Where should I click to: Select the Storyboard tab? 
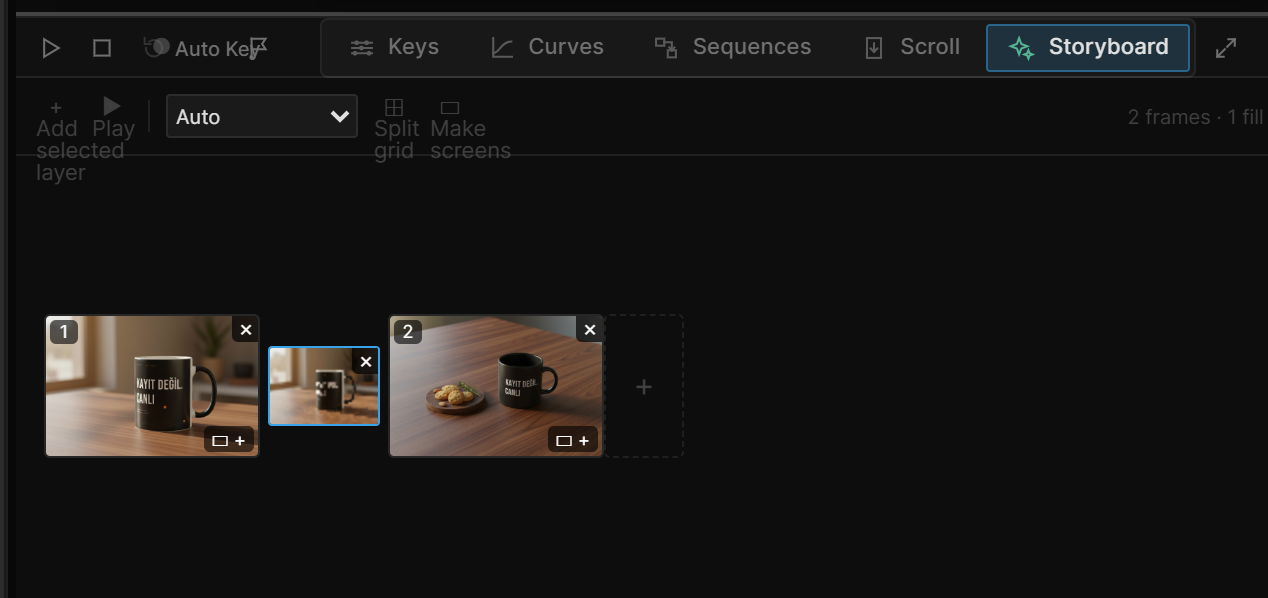[1088, 48]
